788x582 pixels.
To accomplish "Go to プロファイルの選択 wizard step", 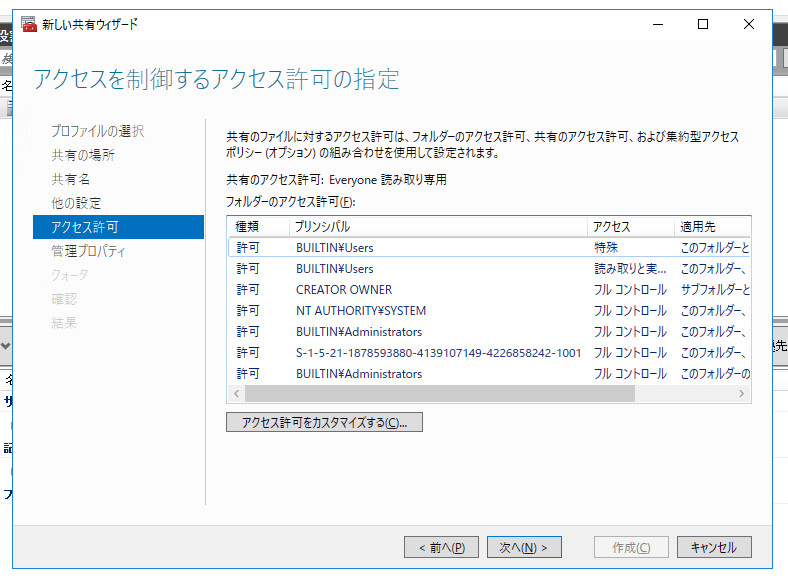I will (x=98, y=131).
